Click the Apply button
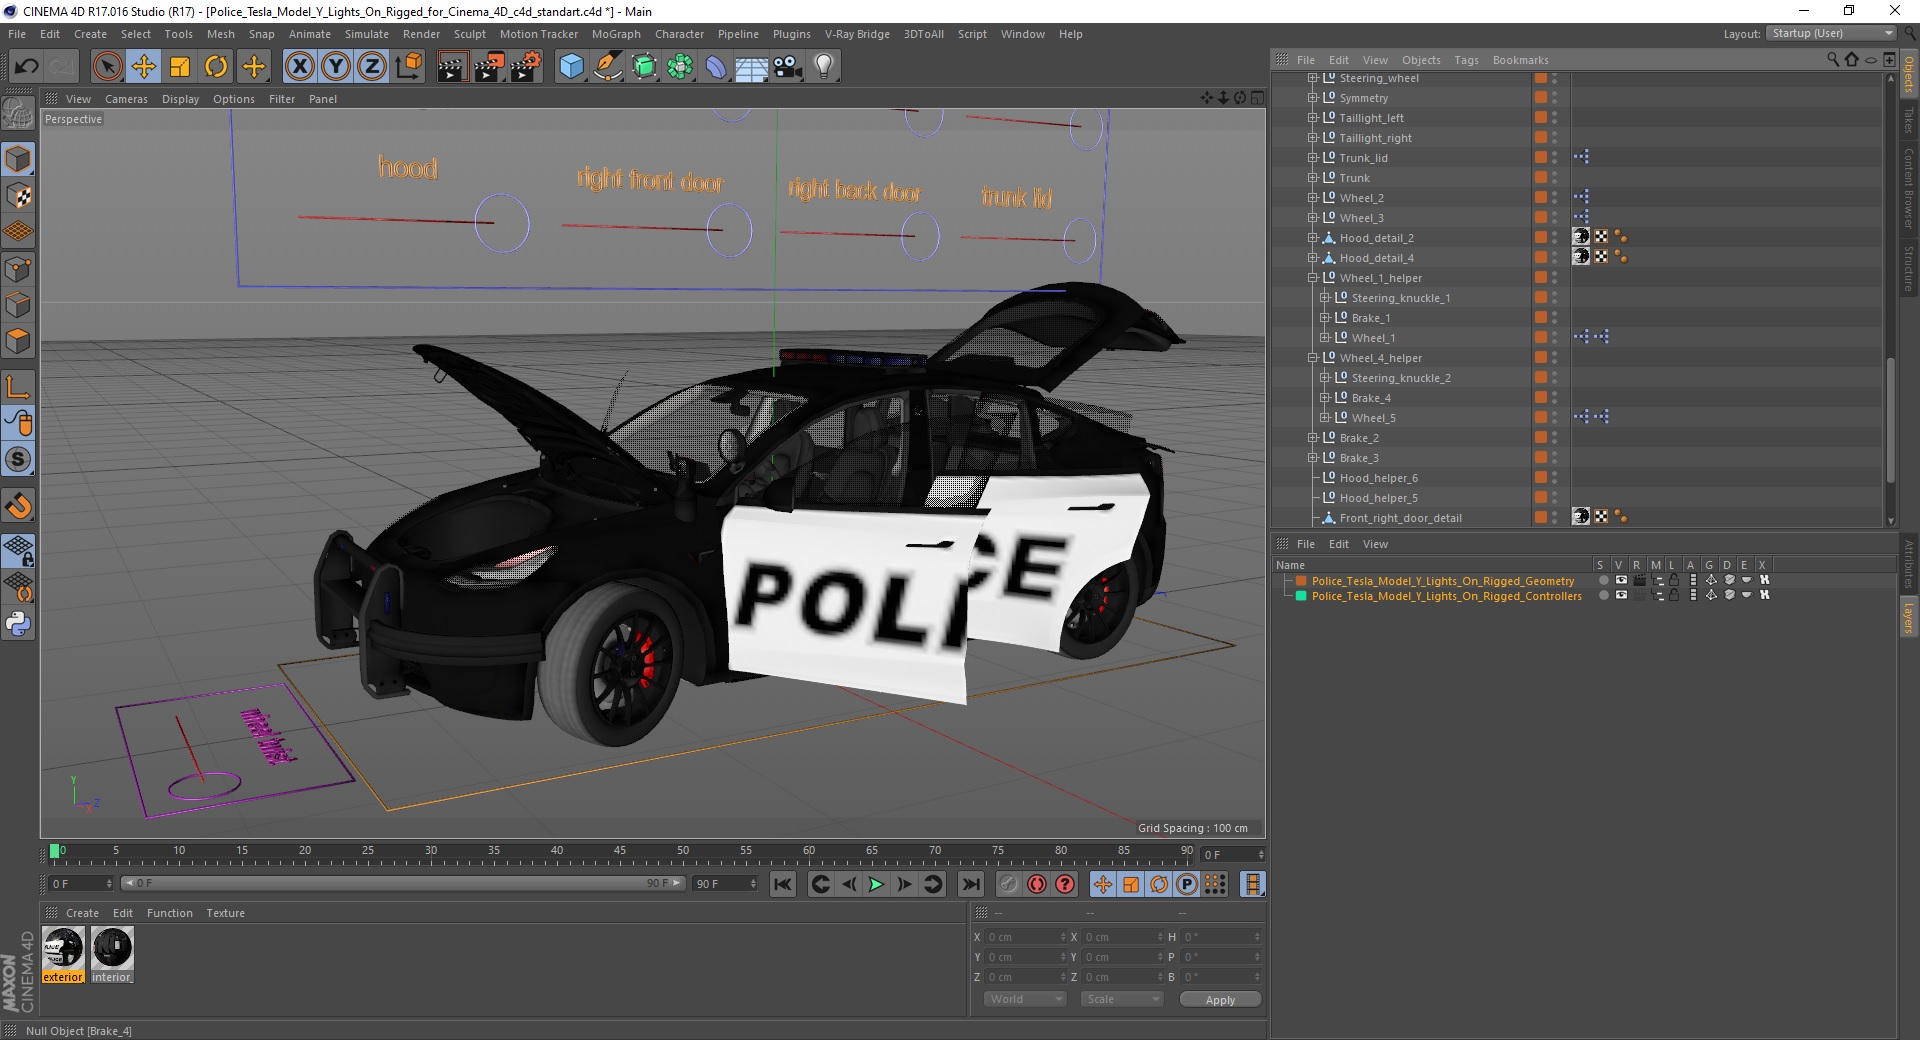Viewport: 1920px width, 1040px height. coord(1220,999)
